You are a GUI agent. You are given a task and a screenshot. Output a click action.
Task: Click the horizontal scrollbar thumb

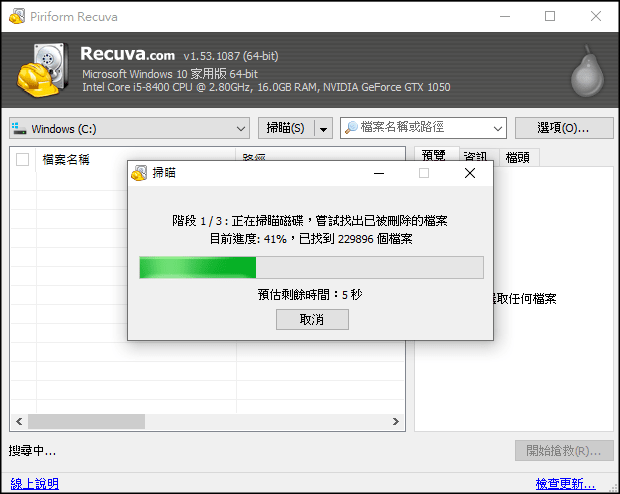(x=86, y=422)
